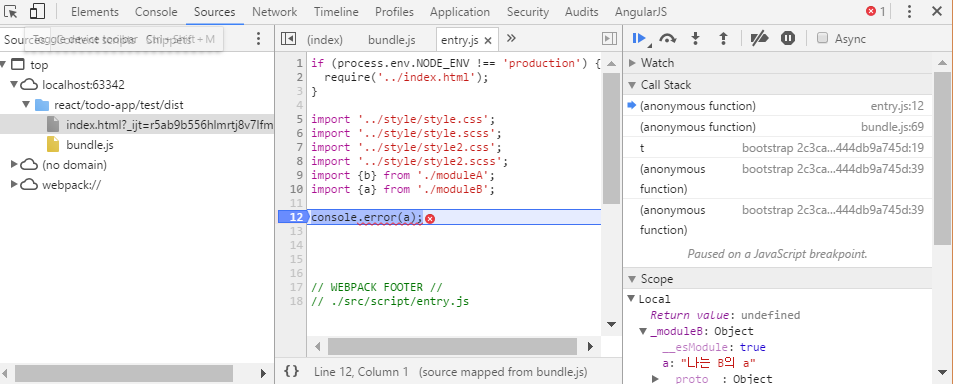This screenshot has width=953, height=384.
Task: Click the a property value string
Action: (x=717, y=363)
